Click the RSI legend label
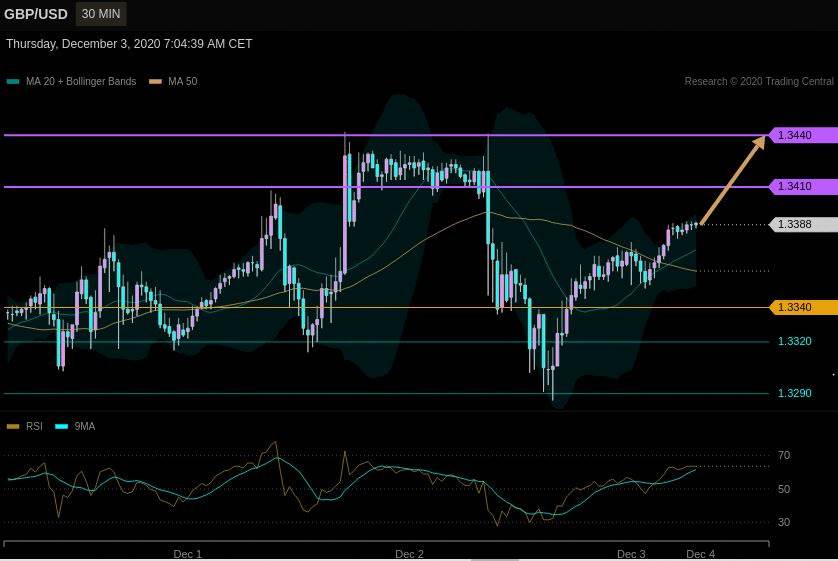The width and height of the screenshot is (838, 561). [x=34, y=426]
